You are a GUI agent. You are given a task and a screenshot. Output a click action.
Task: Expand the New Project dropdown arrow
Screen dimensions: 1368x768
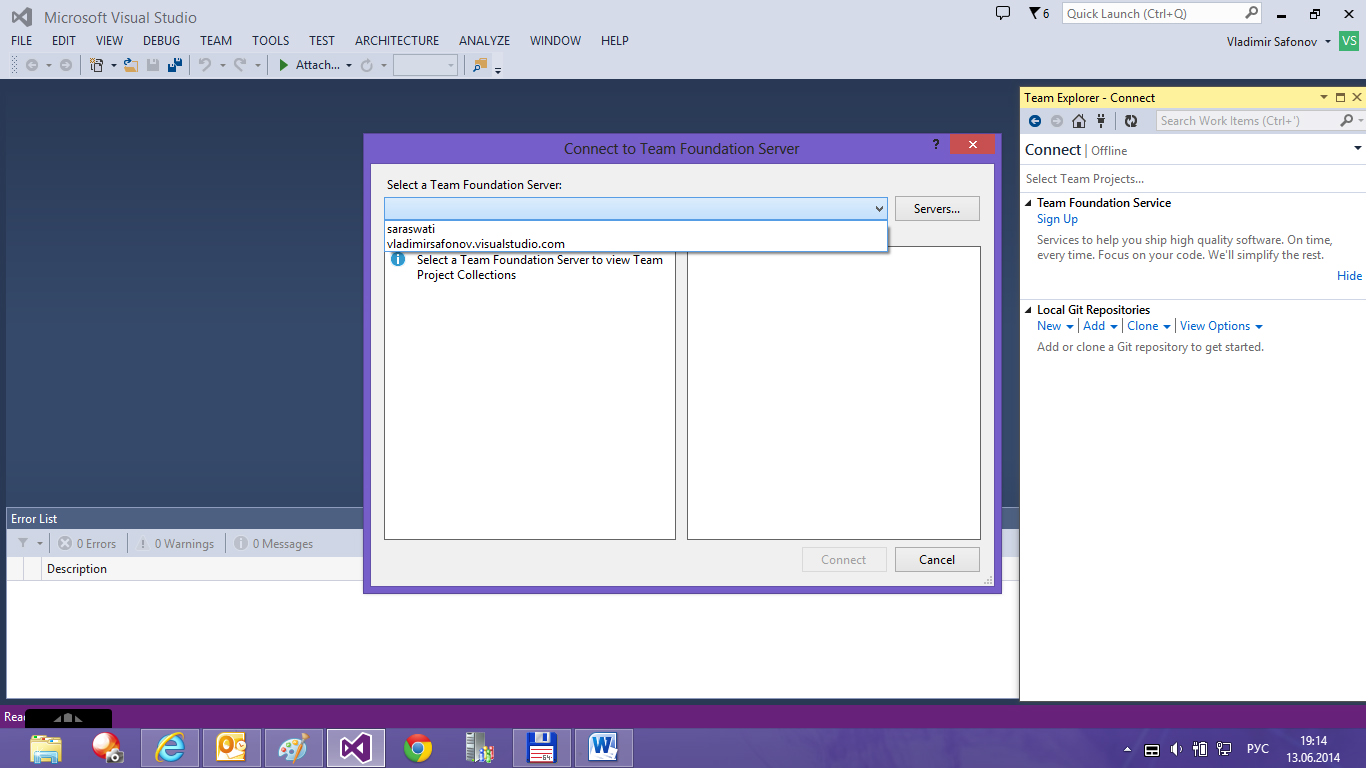point(113,66)
